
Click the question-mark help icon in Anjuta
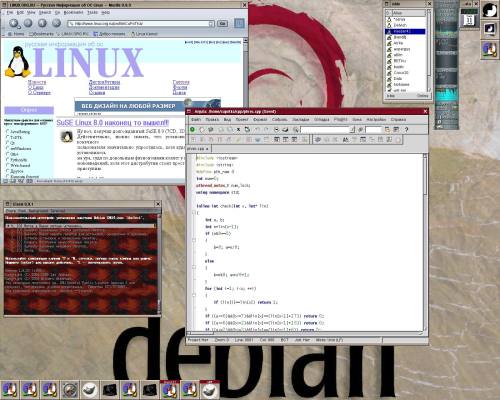coord(406,129)
